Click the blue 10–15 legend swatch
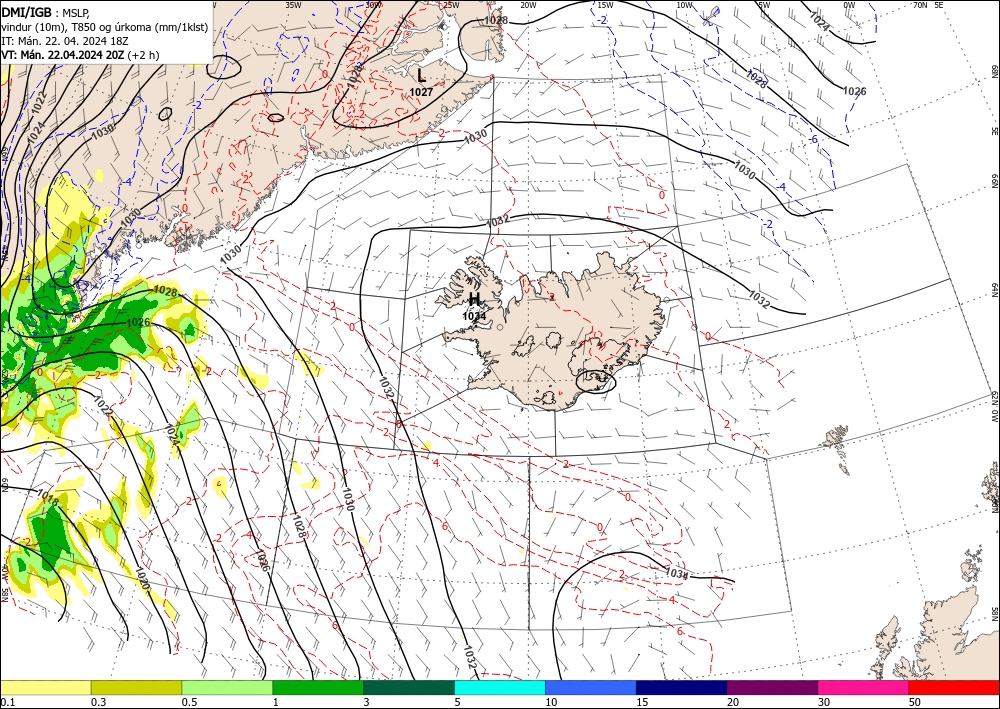 tap(591, 687)
